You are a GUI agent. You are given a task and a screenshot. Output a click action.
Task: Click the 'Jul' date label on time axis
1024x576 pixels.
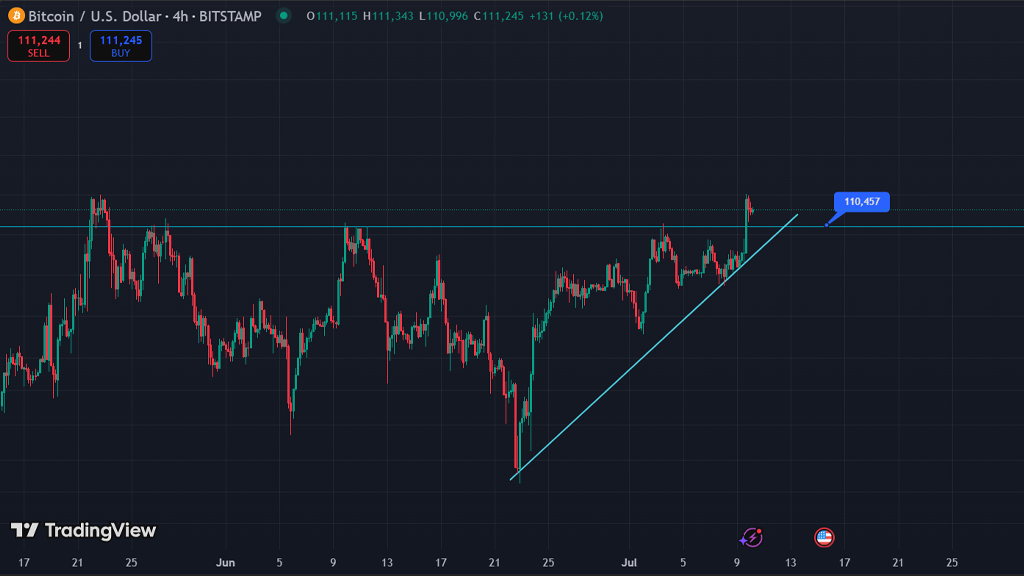pos(629,562)
